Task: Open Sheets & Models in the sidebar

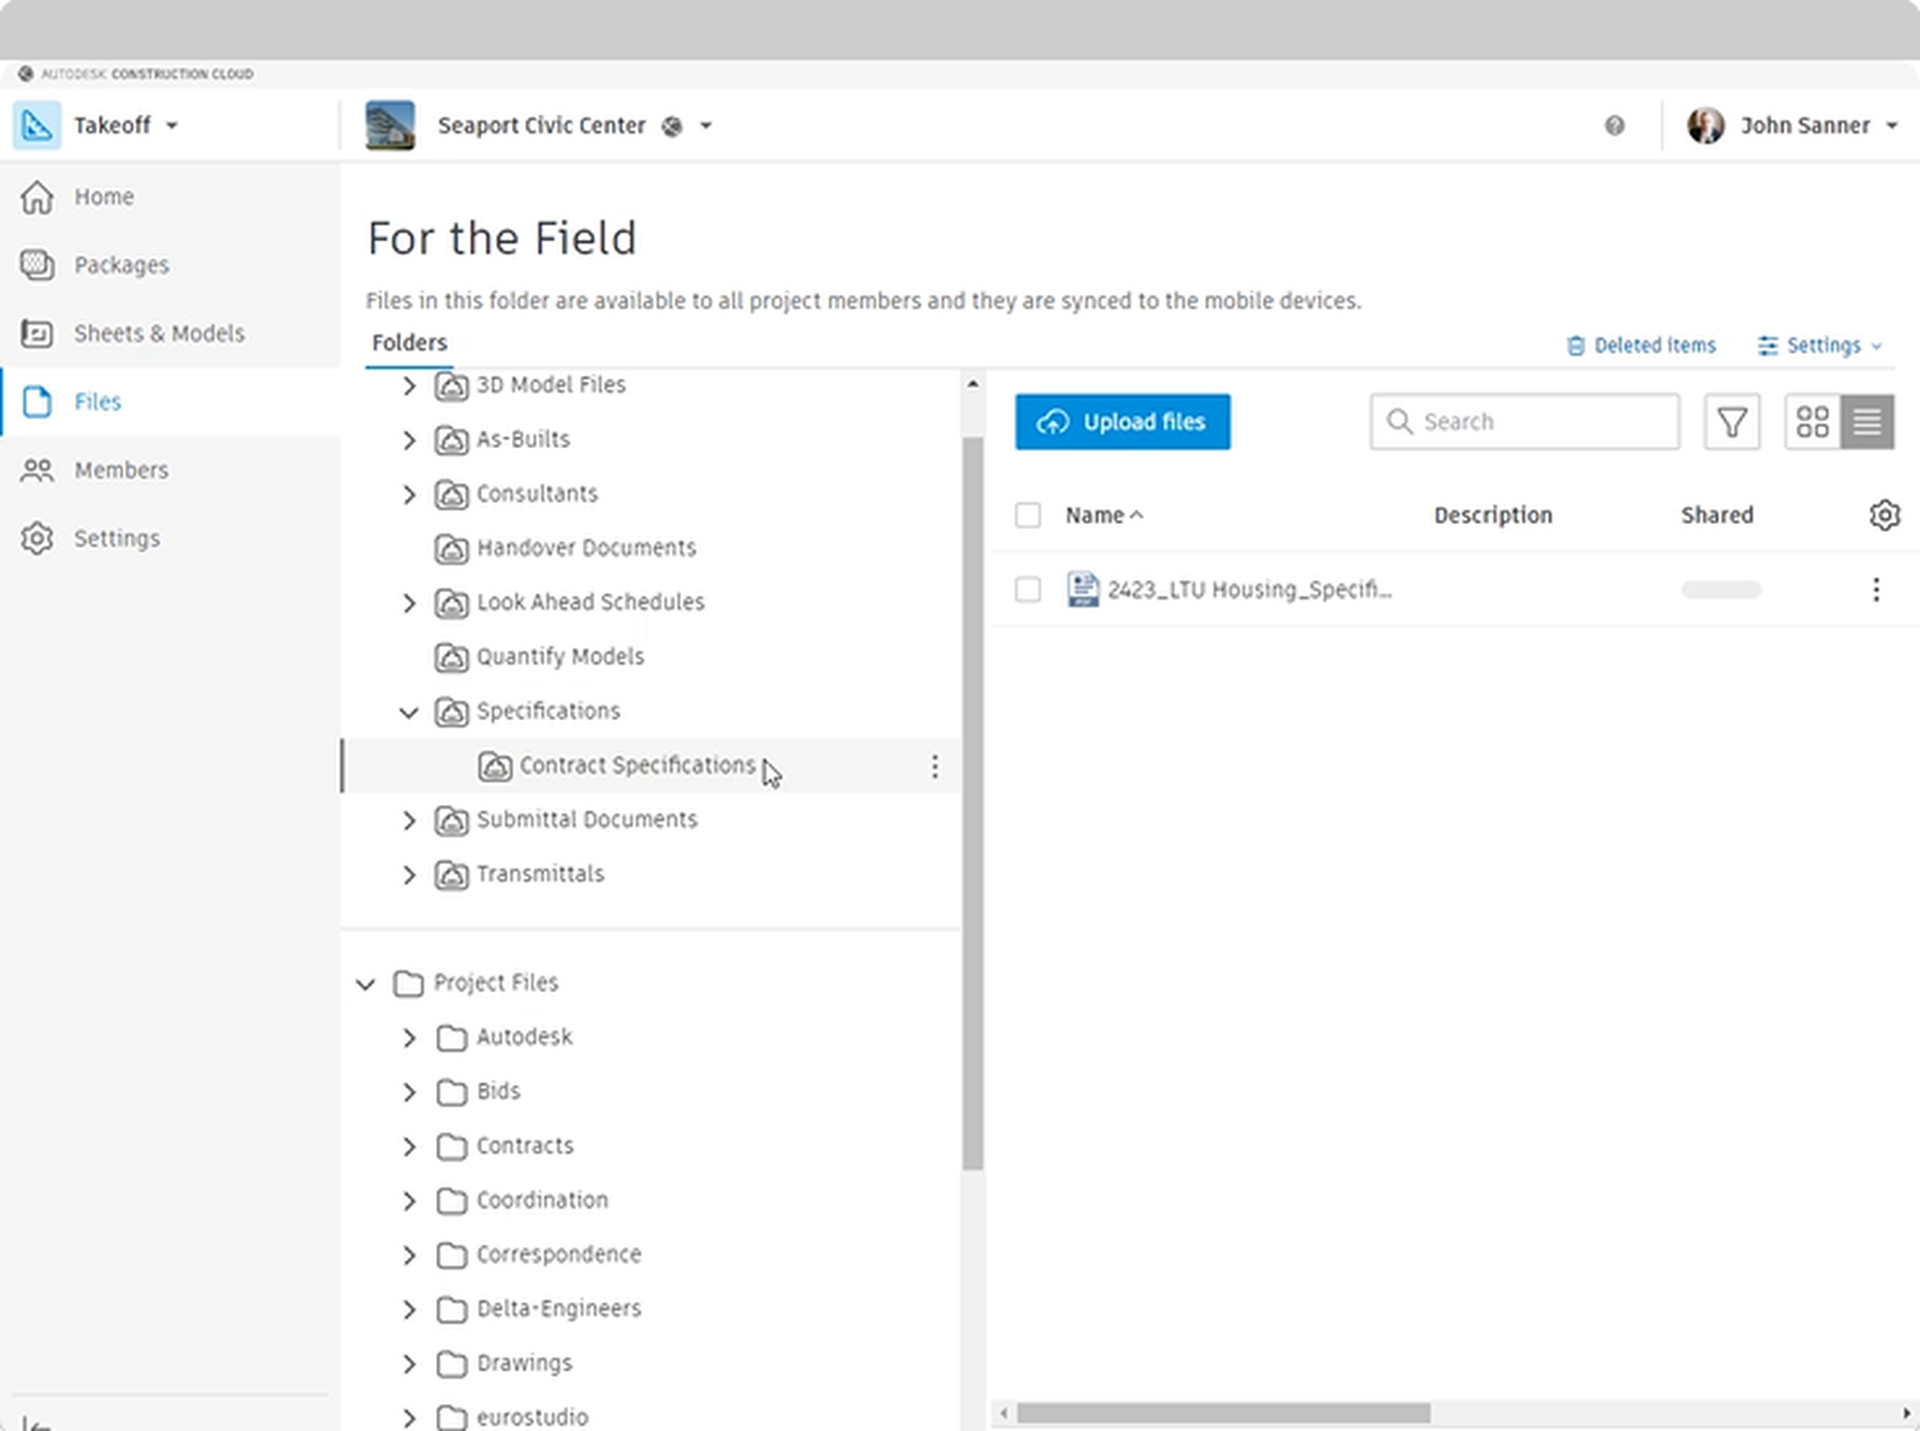Action: point(170,333)
